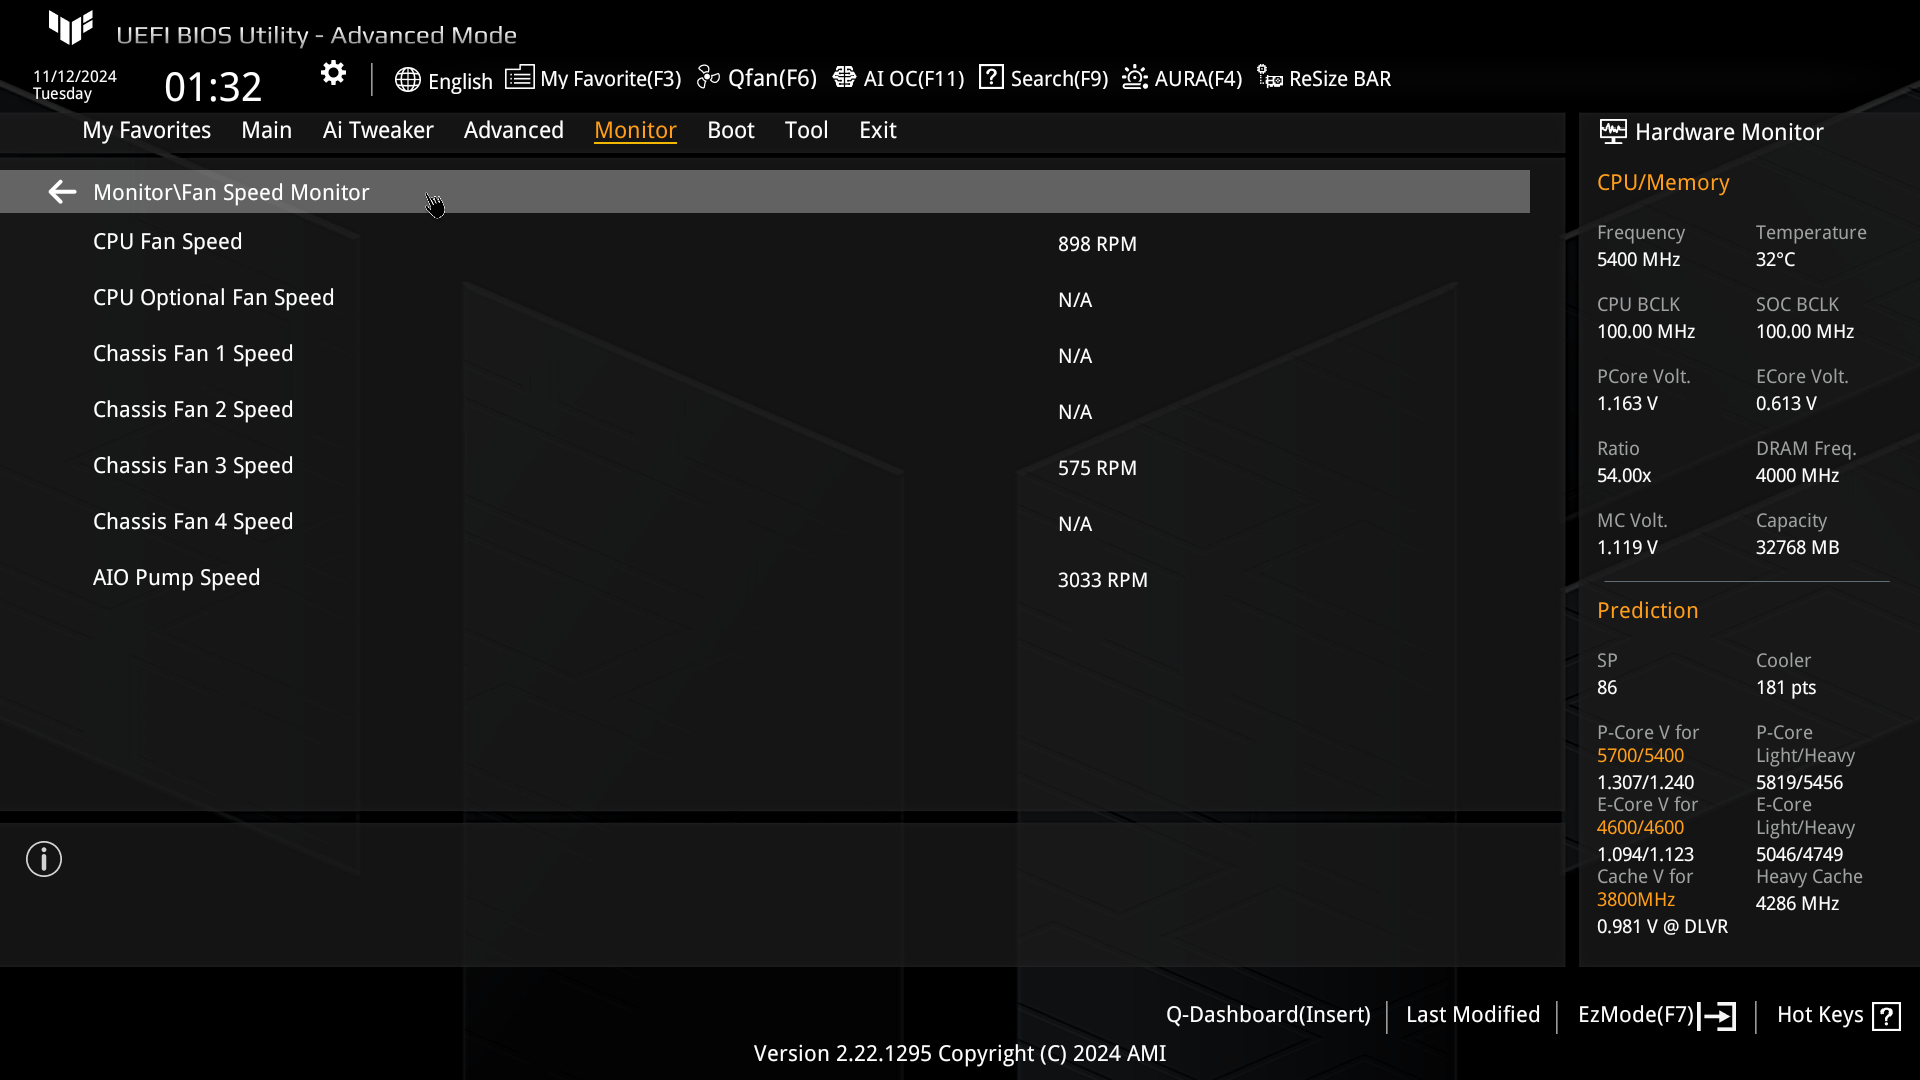Select the CPU Fan Speed item
The width and height of the screenshot is (1920, 1080).
click(167, 242)
